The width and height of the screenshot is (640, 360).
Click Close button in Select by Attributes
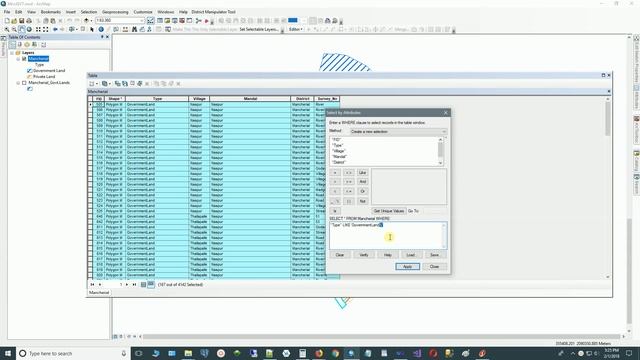click(434, 267)
